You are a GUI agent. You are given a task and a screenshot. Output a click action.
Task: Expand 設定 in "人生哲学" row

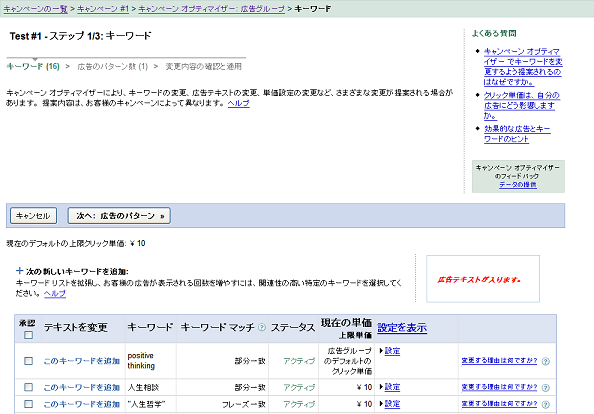coord(392,404)
